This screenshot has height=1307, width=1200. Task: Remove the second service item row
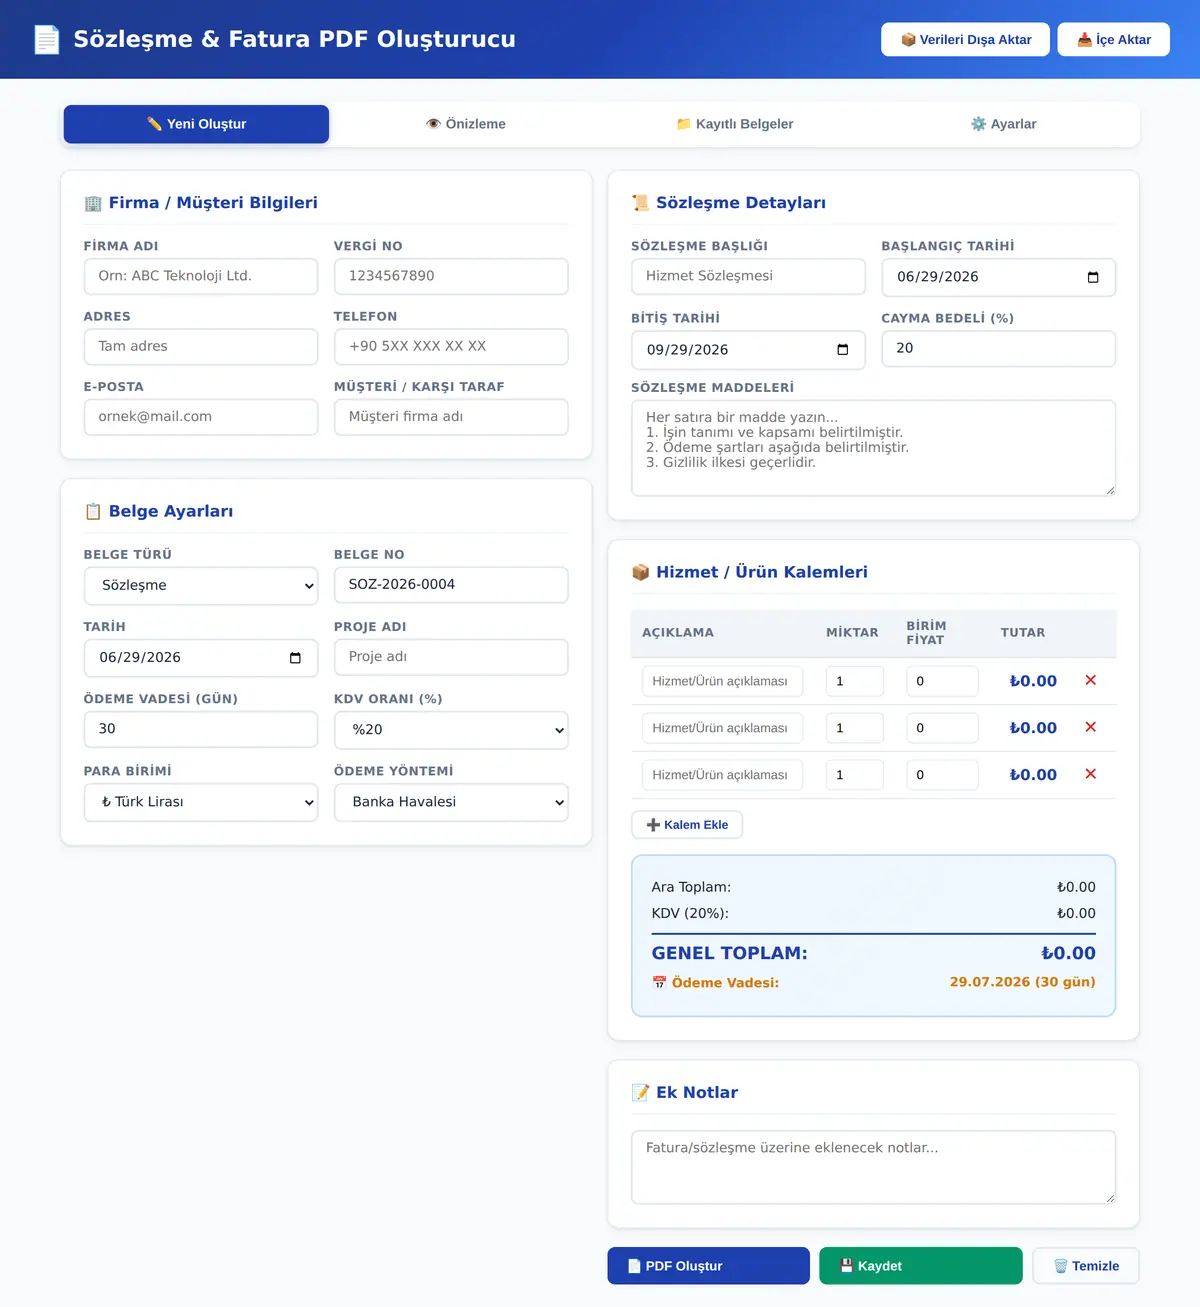click(1090, 728)
